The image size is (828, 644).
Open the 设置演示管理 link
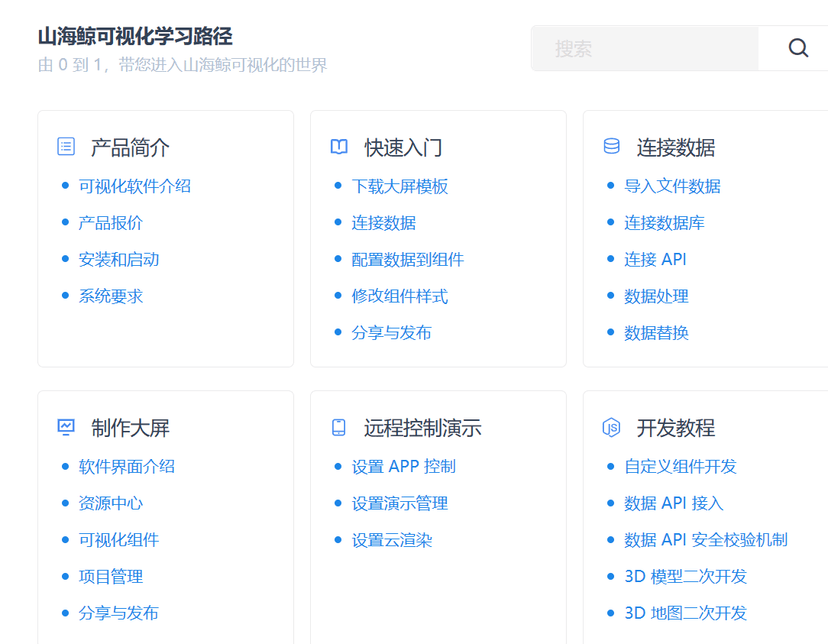[400, 503]
